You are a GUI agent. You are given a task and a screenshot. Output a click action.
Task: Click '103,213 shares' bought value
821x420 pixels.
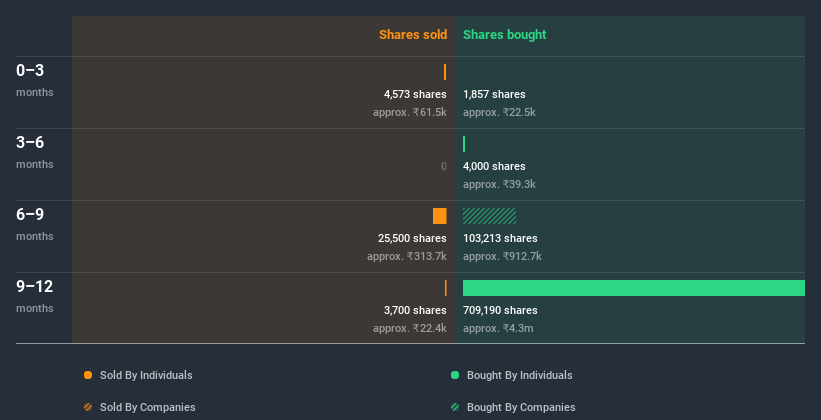[500, 238]
